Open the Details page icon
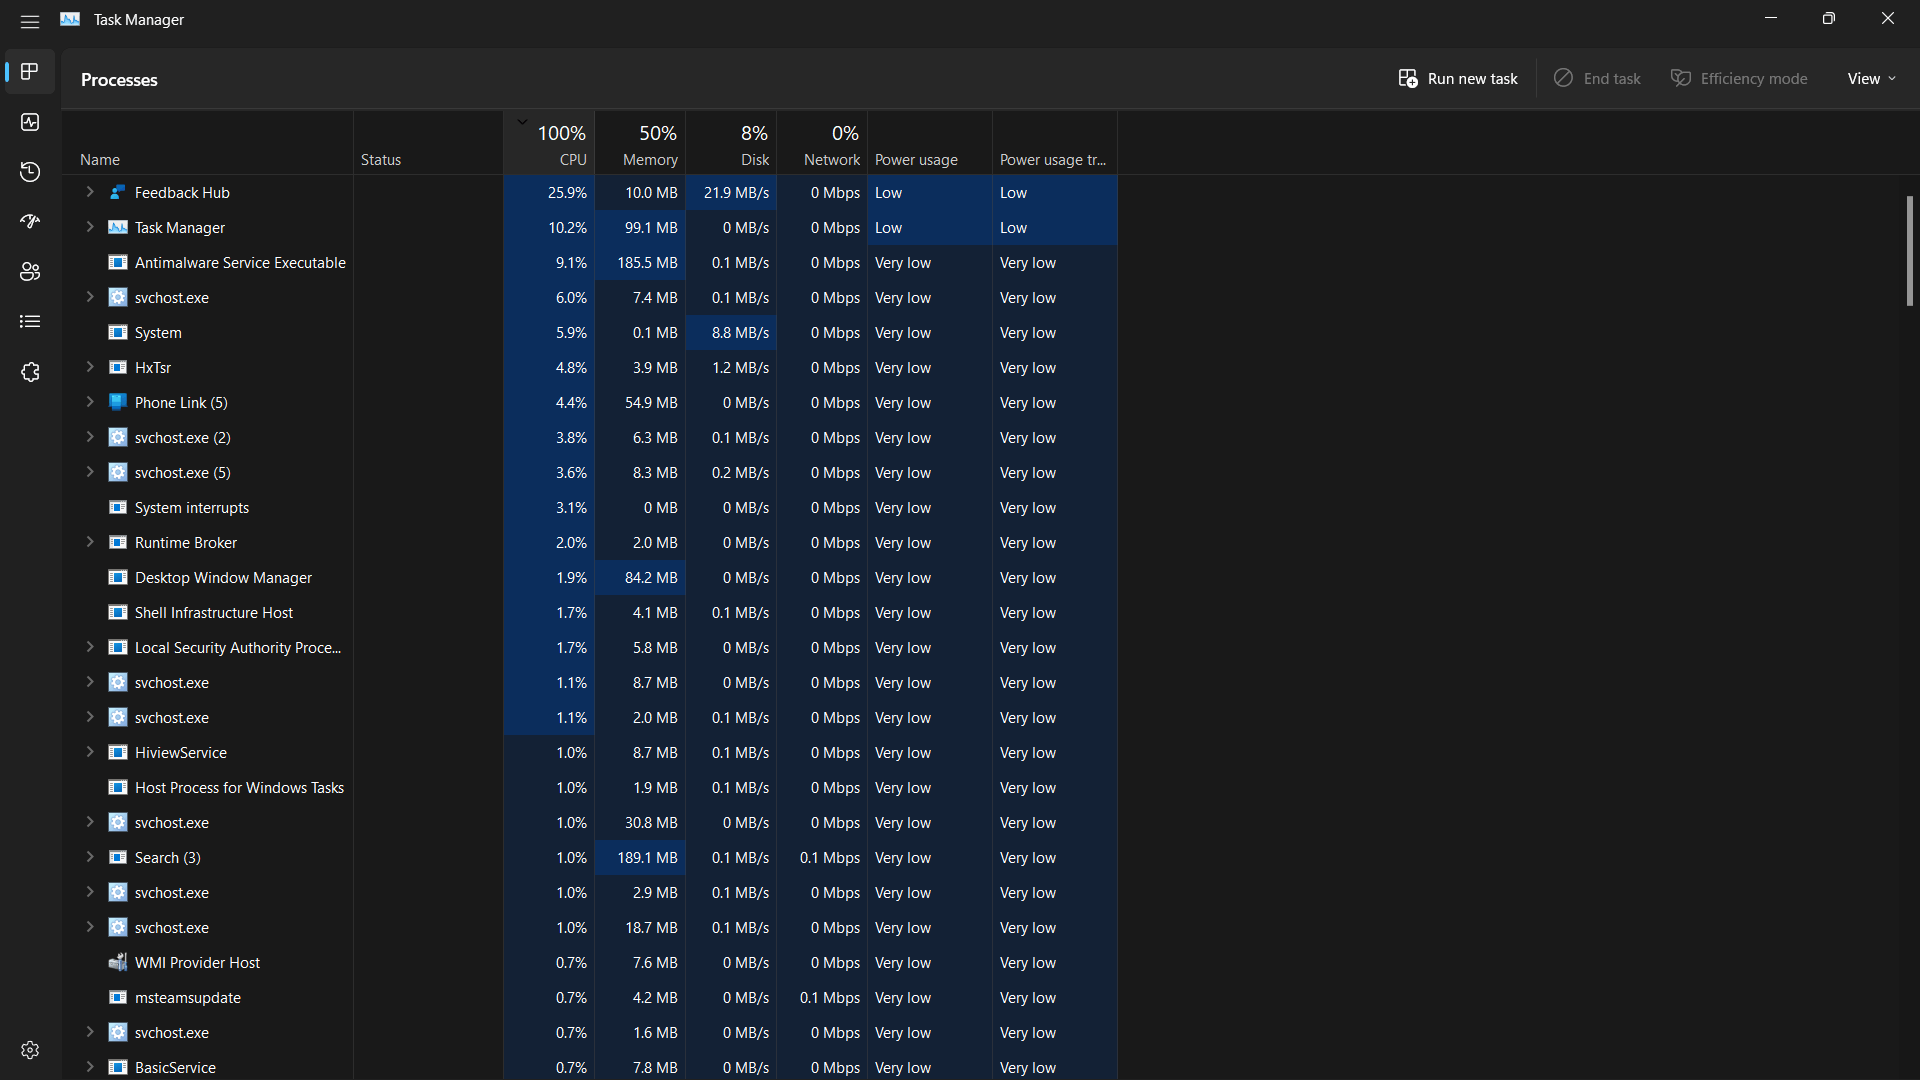The width and height of the screenshot is (1920, 1080). point(30,322)
